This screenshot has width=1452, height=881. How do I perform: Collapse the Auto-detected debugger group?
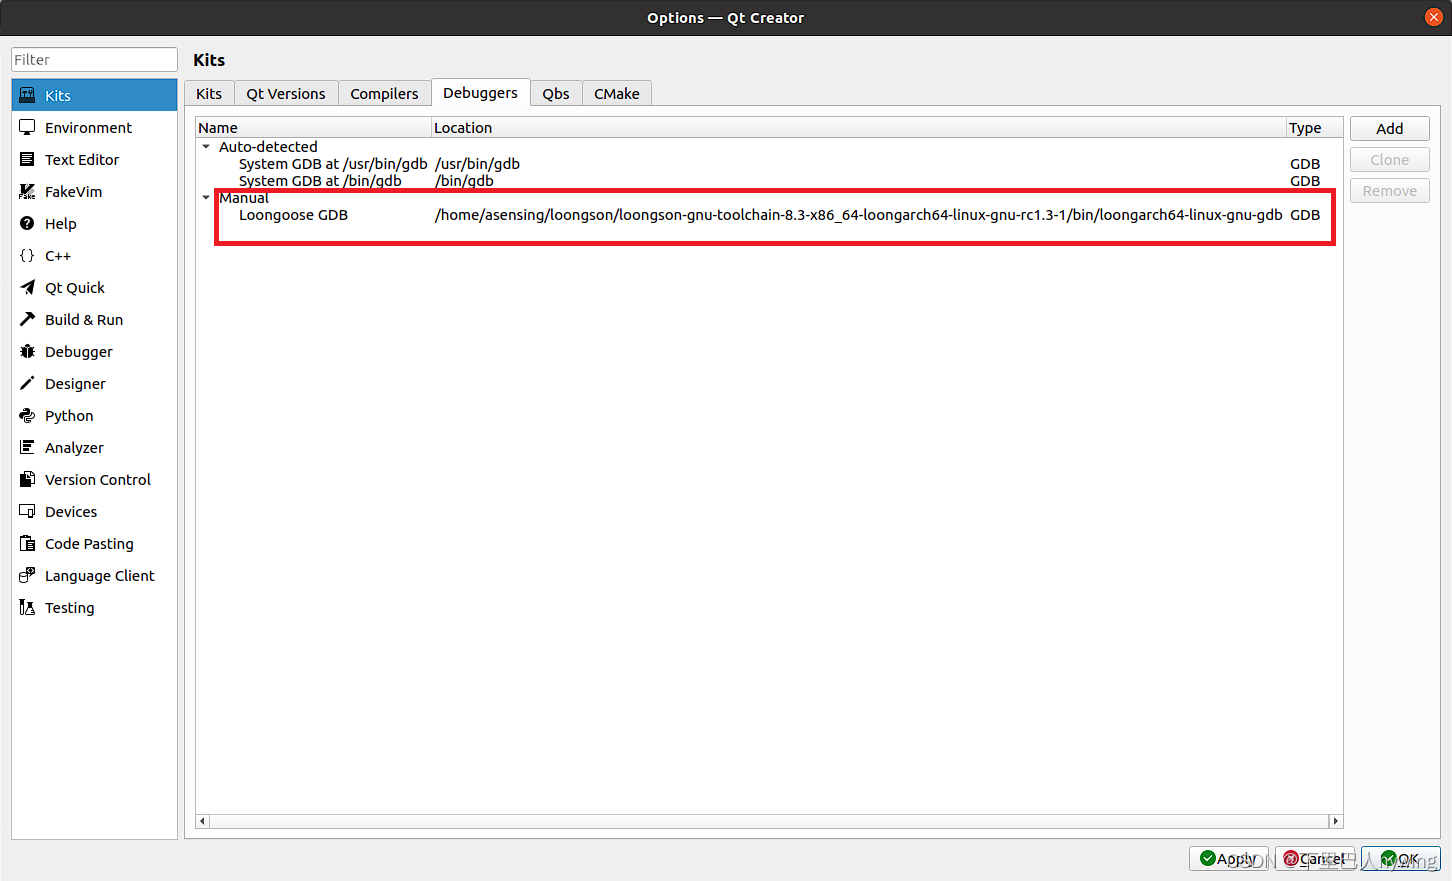(x=206, y=147)
